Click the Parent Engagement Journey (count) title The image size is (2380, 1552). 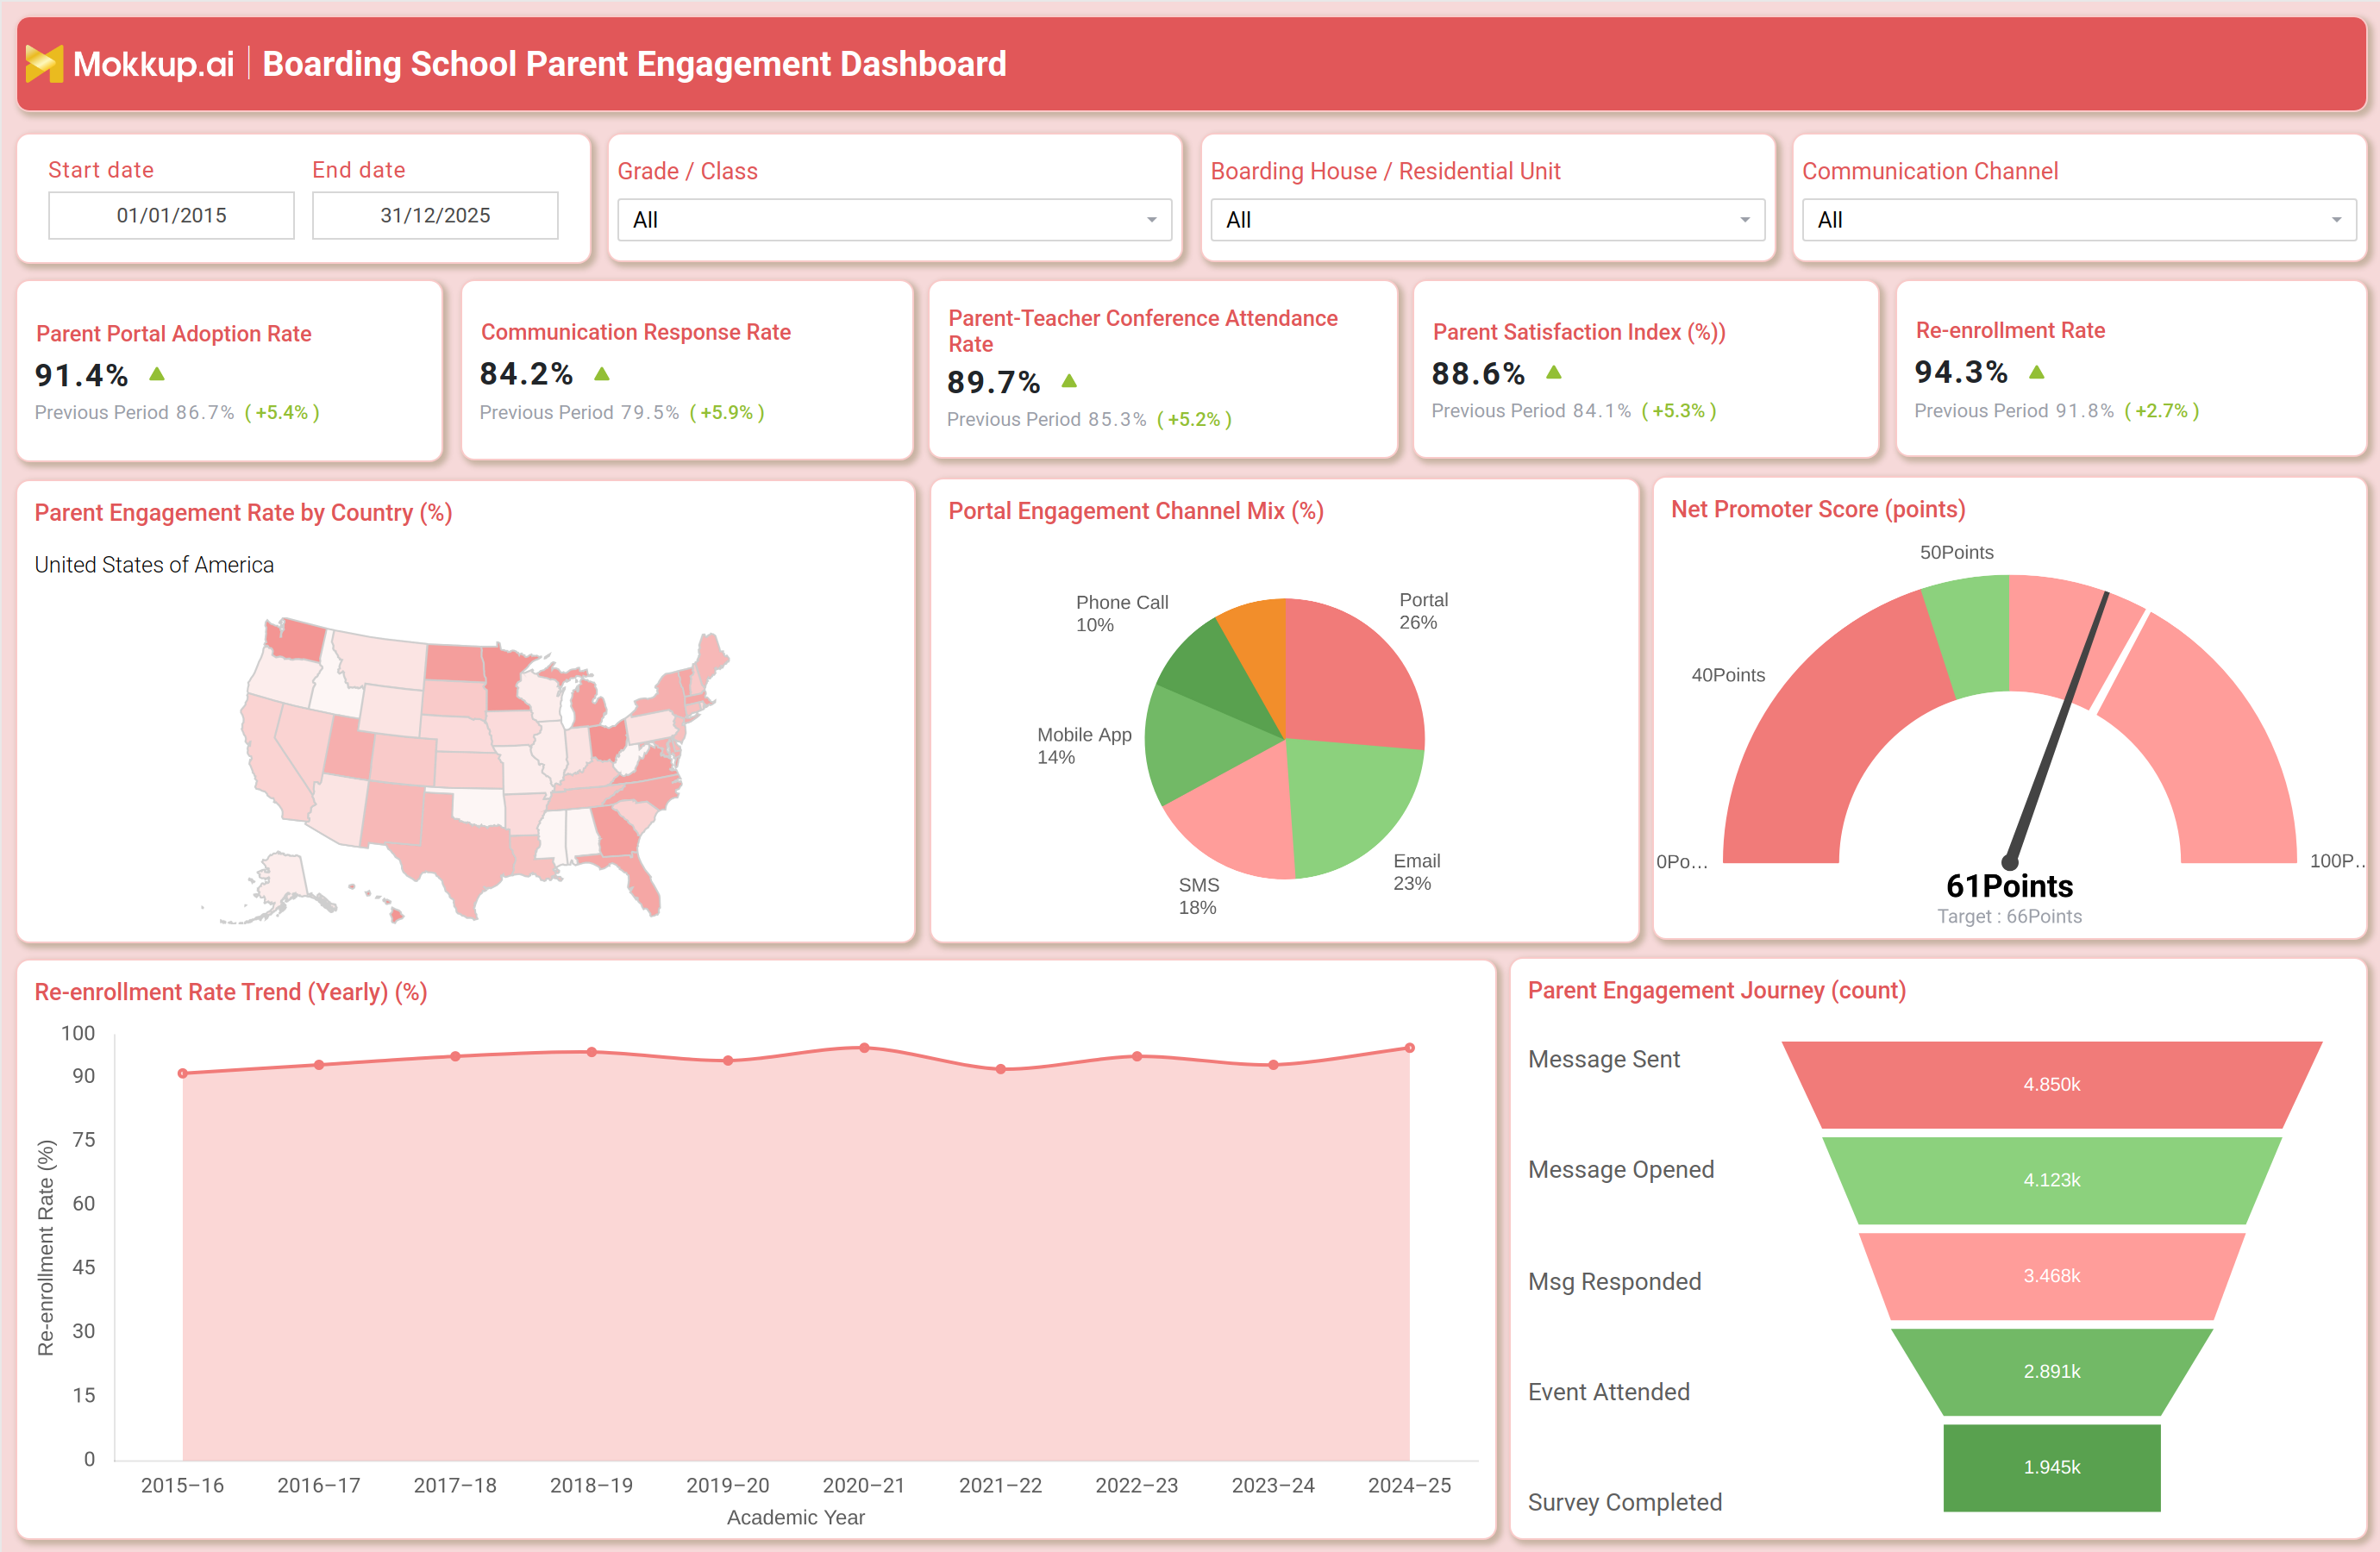pos(1717,990)
